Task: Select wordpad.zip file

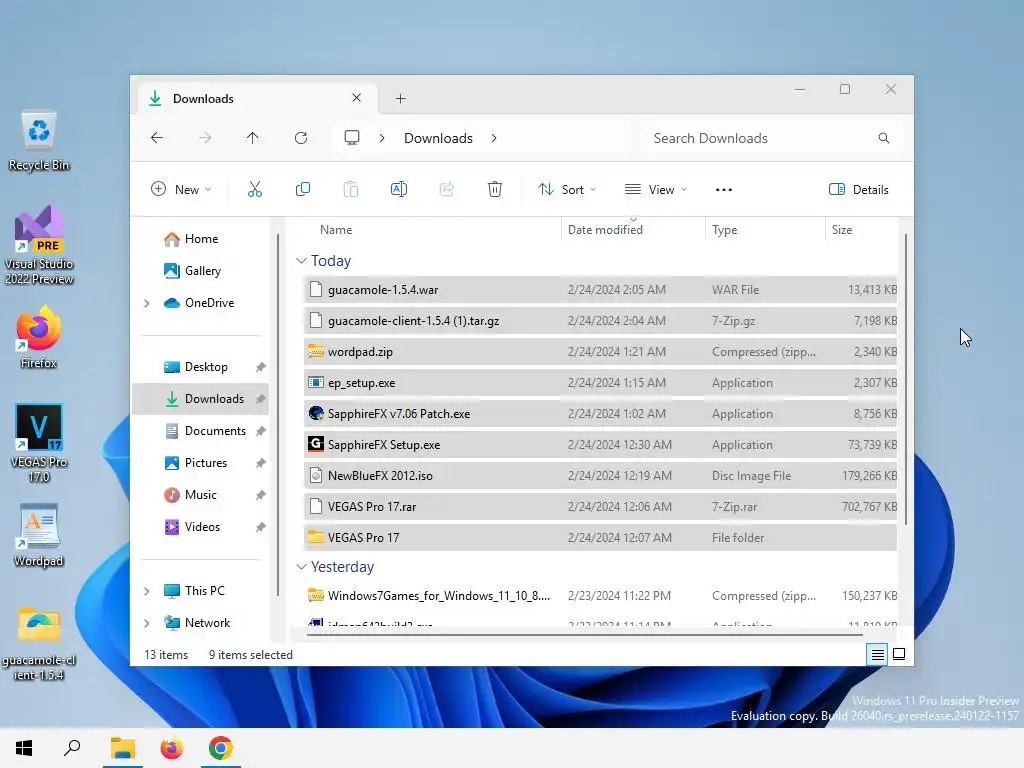Action: tap(600, 351)
